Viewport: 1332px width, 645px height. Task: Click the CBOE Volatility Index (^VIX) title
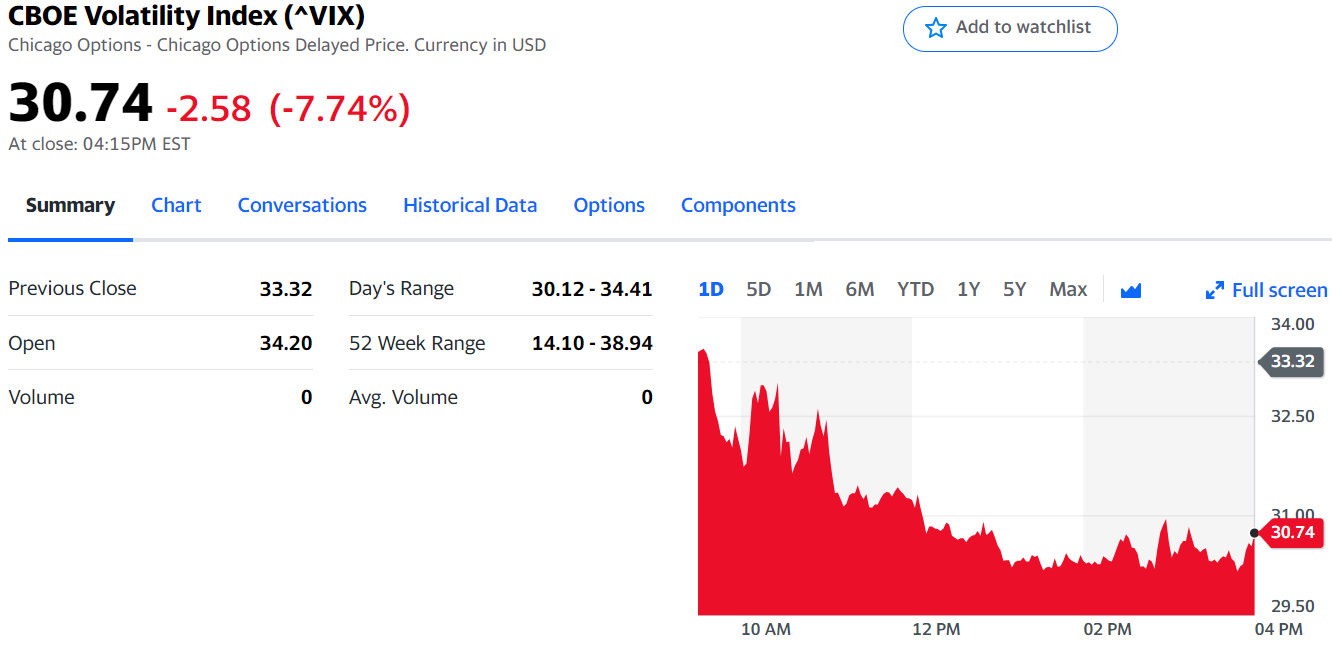(186, 15)
